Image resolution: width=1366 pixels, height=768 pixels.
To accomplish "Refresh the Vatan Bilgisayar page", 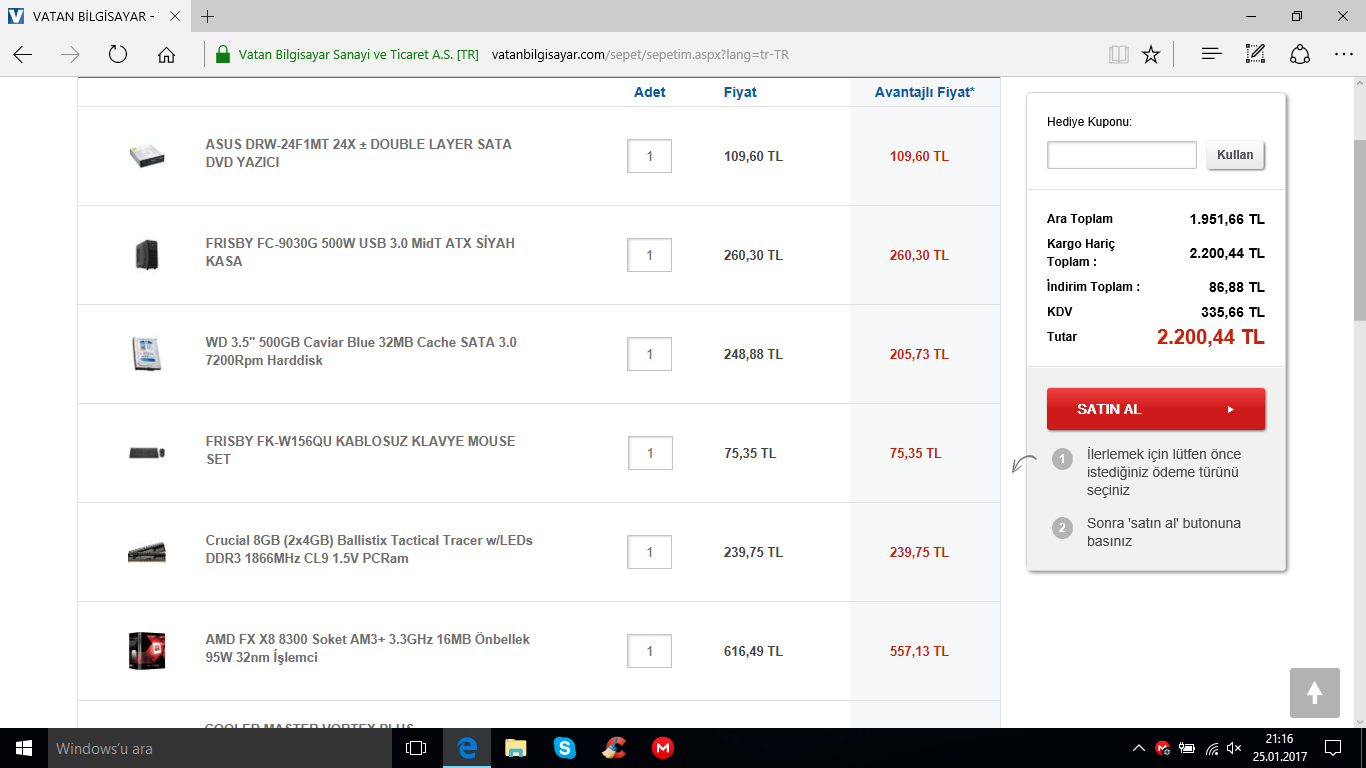I will point(118,54).
